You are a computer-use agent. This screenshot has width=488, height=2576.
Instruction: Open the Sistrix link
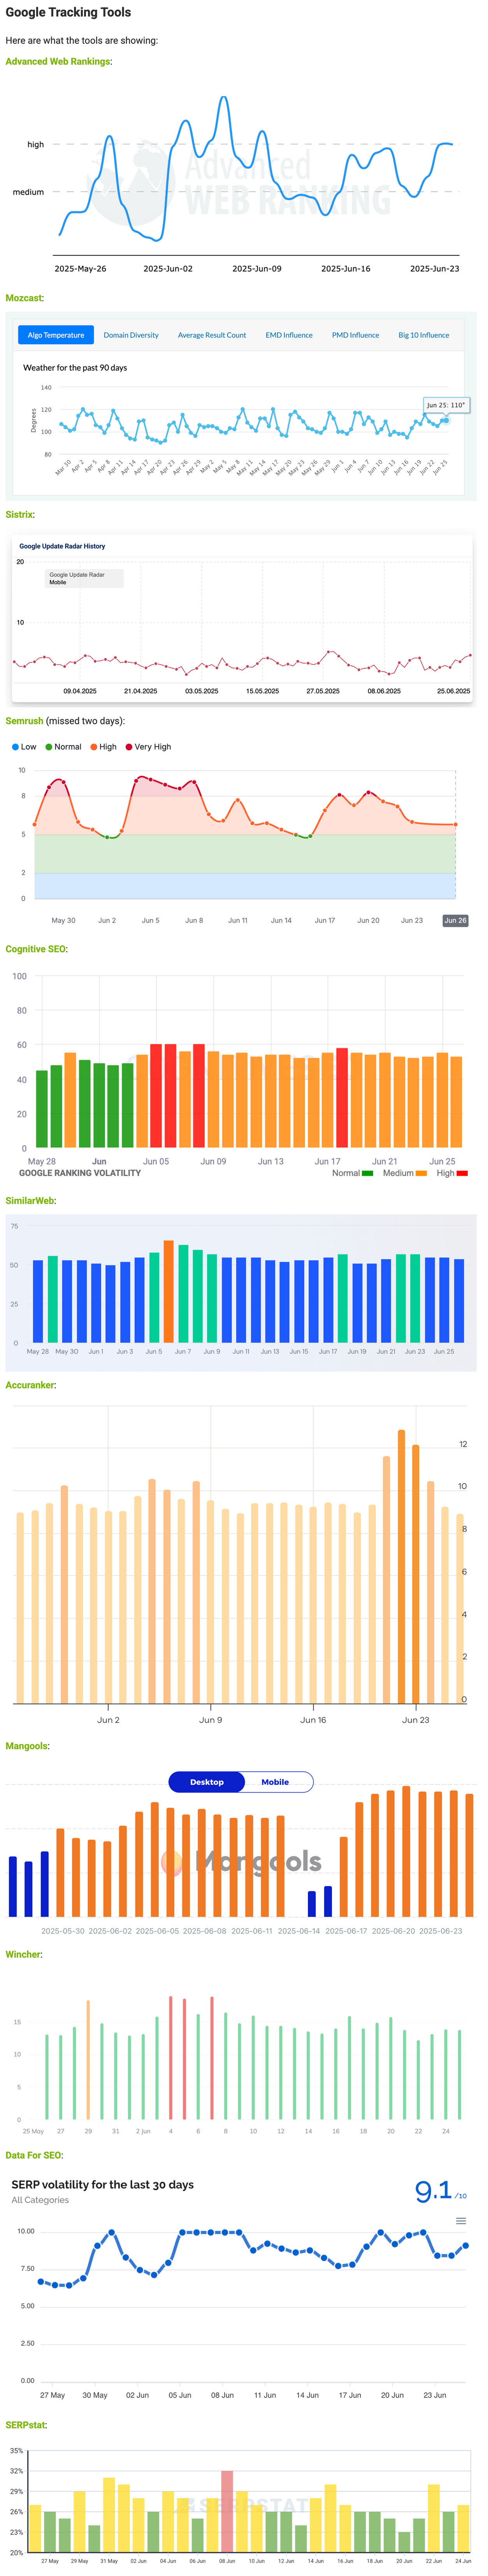(19, 514)
